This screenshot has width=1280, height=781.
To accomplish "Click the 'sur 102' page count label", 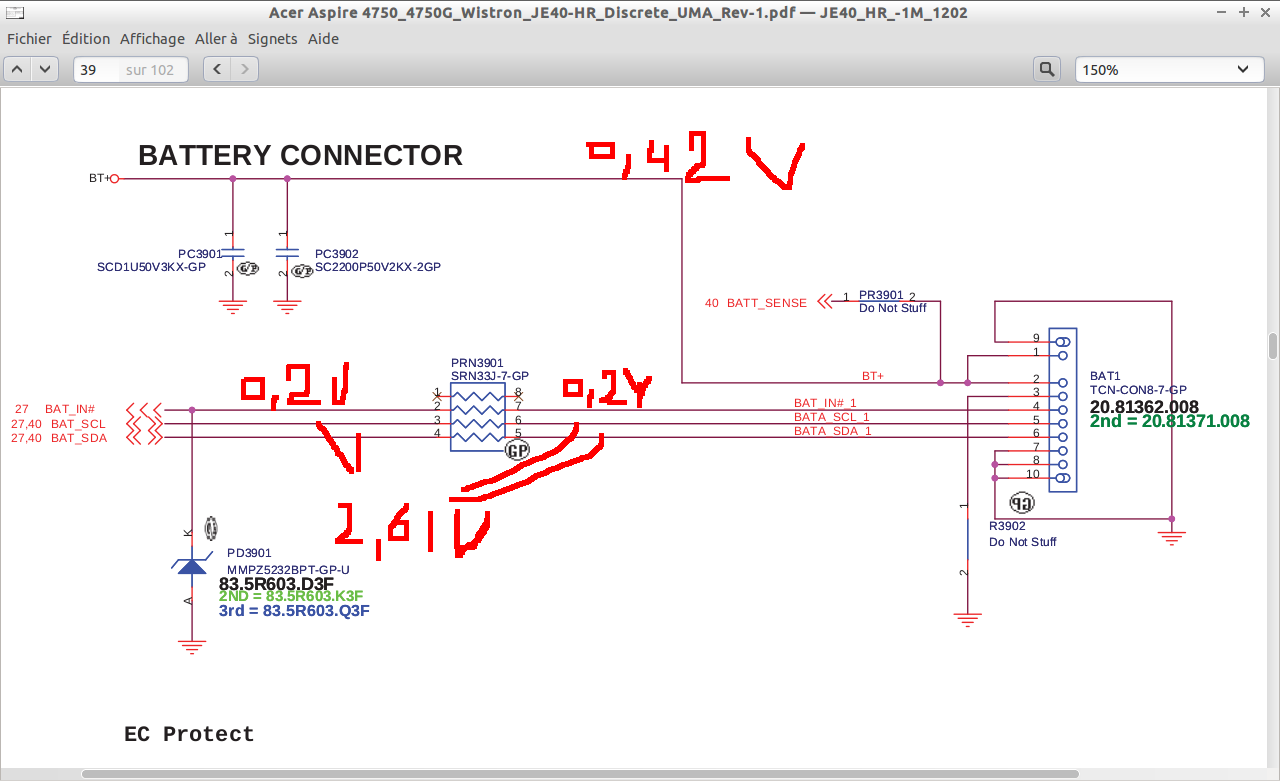I will pos(150,70).
